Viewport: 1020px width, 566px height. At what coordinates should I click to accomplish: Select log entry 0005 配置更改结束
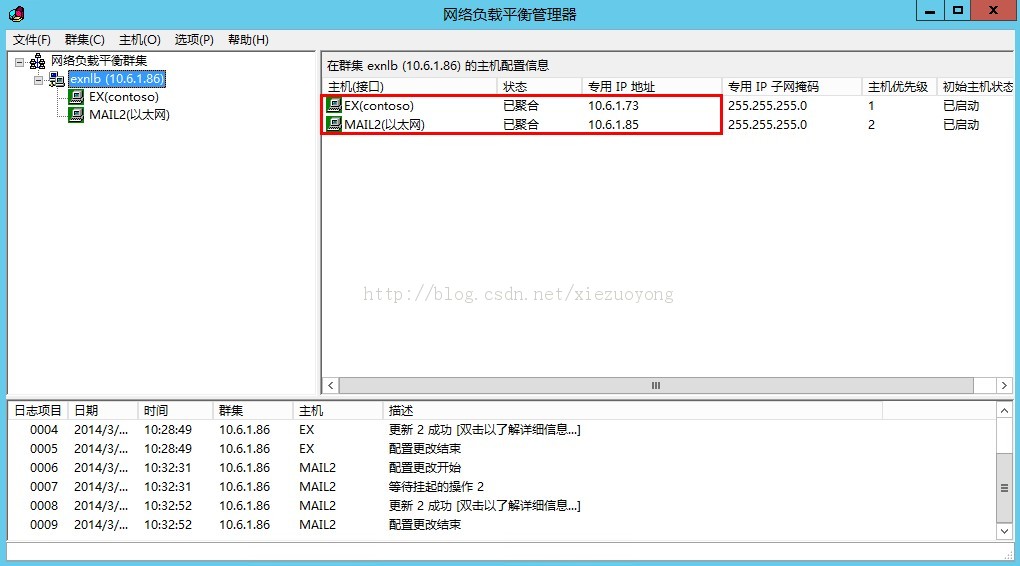tap(501, 448)
